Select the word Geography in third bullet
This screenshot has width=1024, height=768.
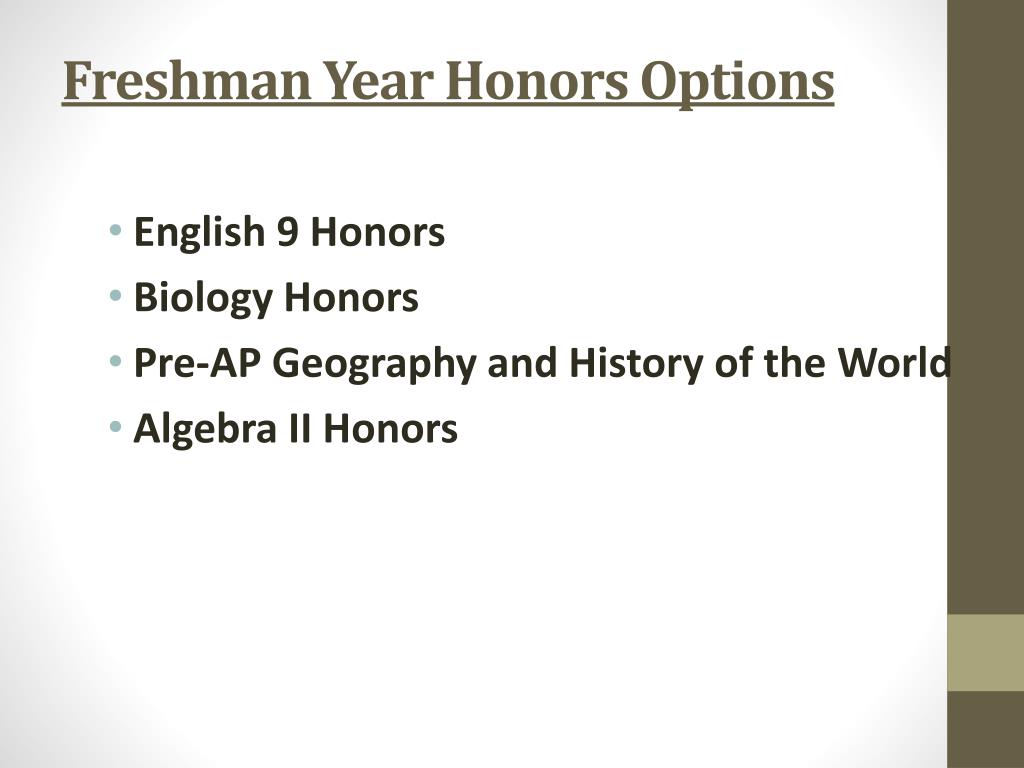(374, 364)
